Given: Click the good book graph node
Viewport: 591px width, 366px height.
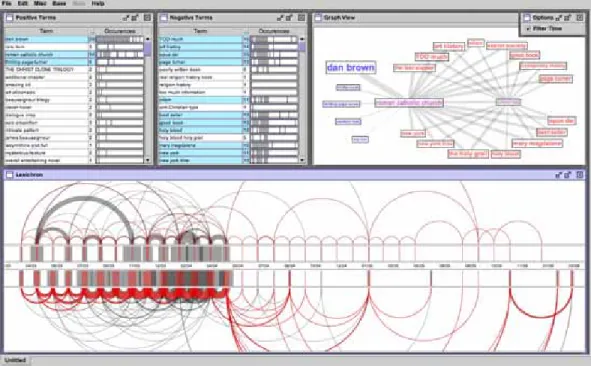Looking at the screenshot, I should [x=525, y=55].
